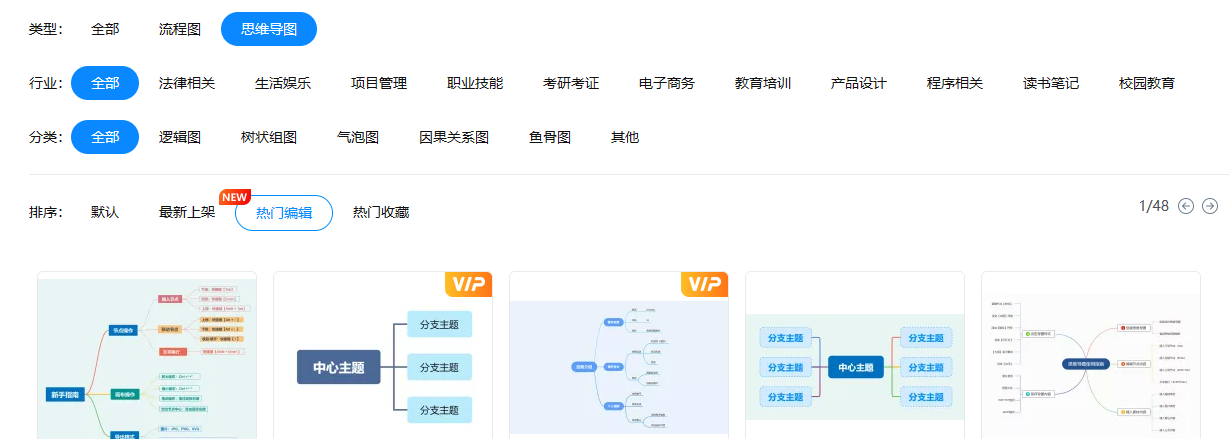Image resolution: width=1230 pixels, height=439 pixels.
Task: Select 全部 in the 分类 row
Action: [105, 137]
